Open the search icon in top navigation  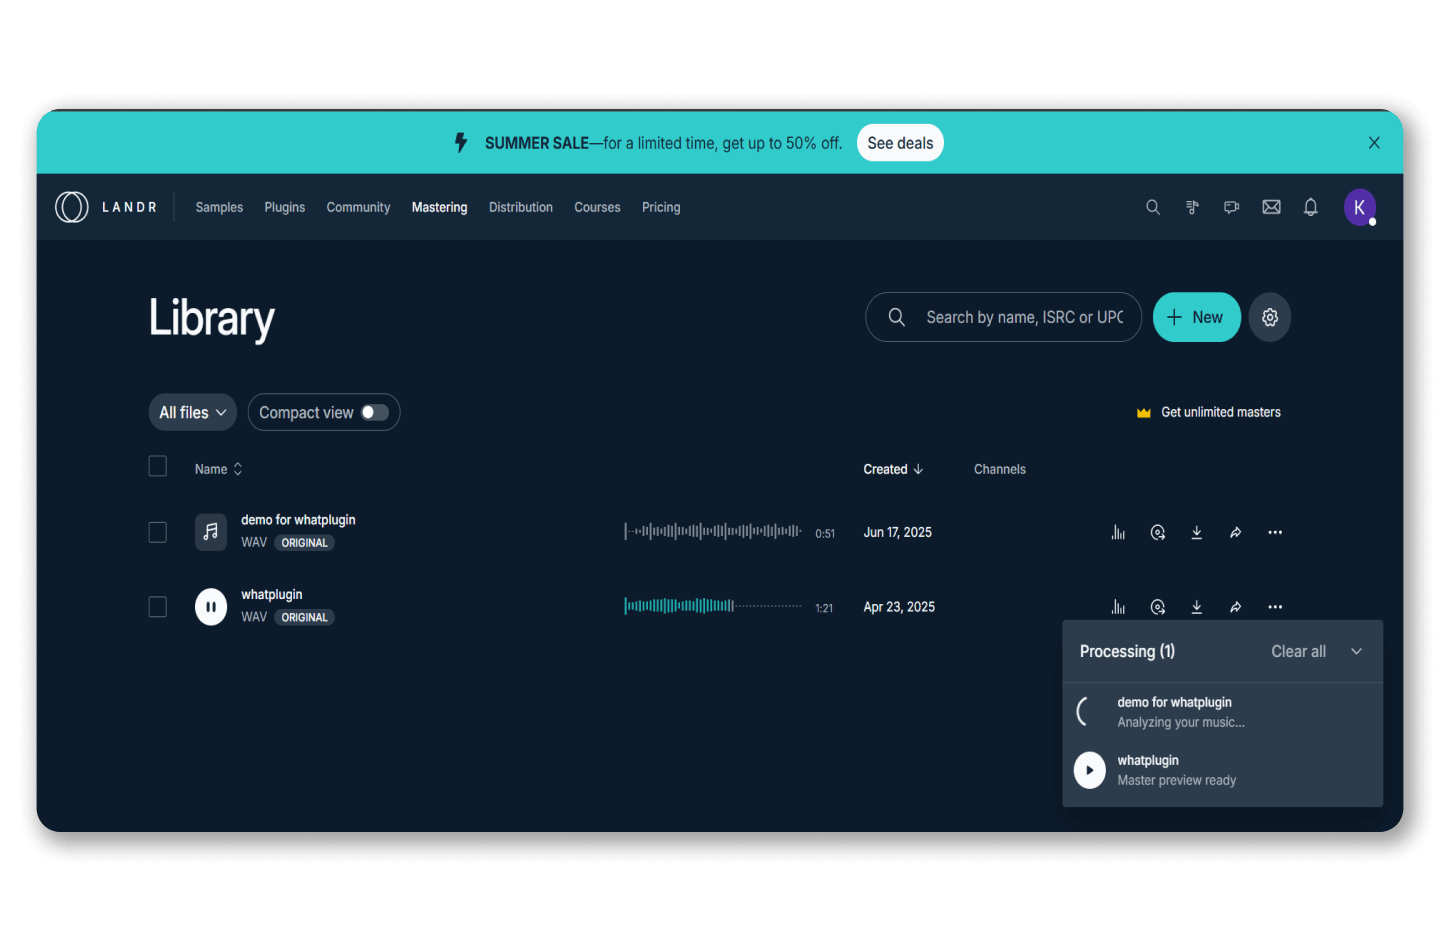(x=1153, y=207)
